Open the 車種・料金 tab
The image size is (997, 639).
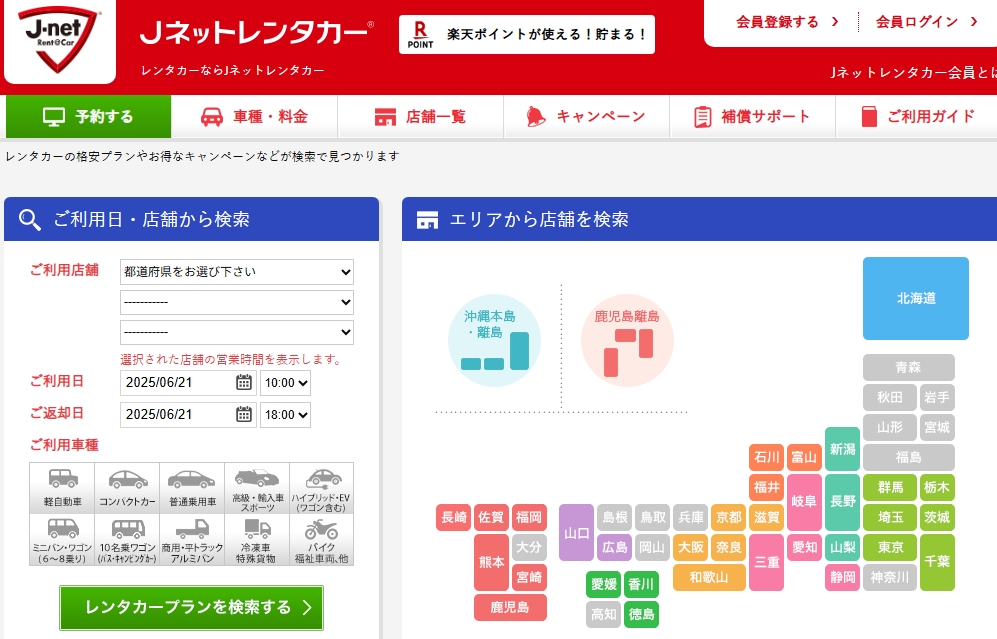[254, 116]
